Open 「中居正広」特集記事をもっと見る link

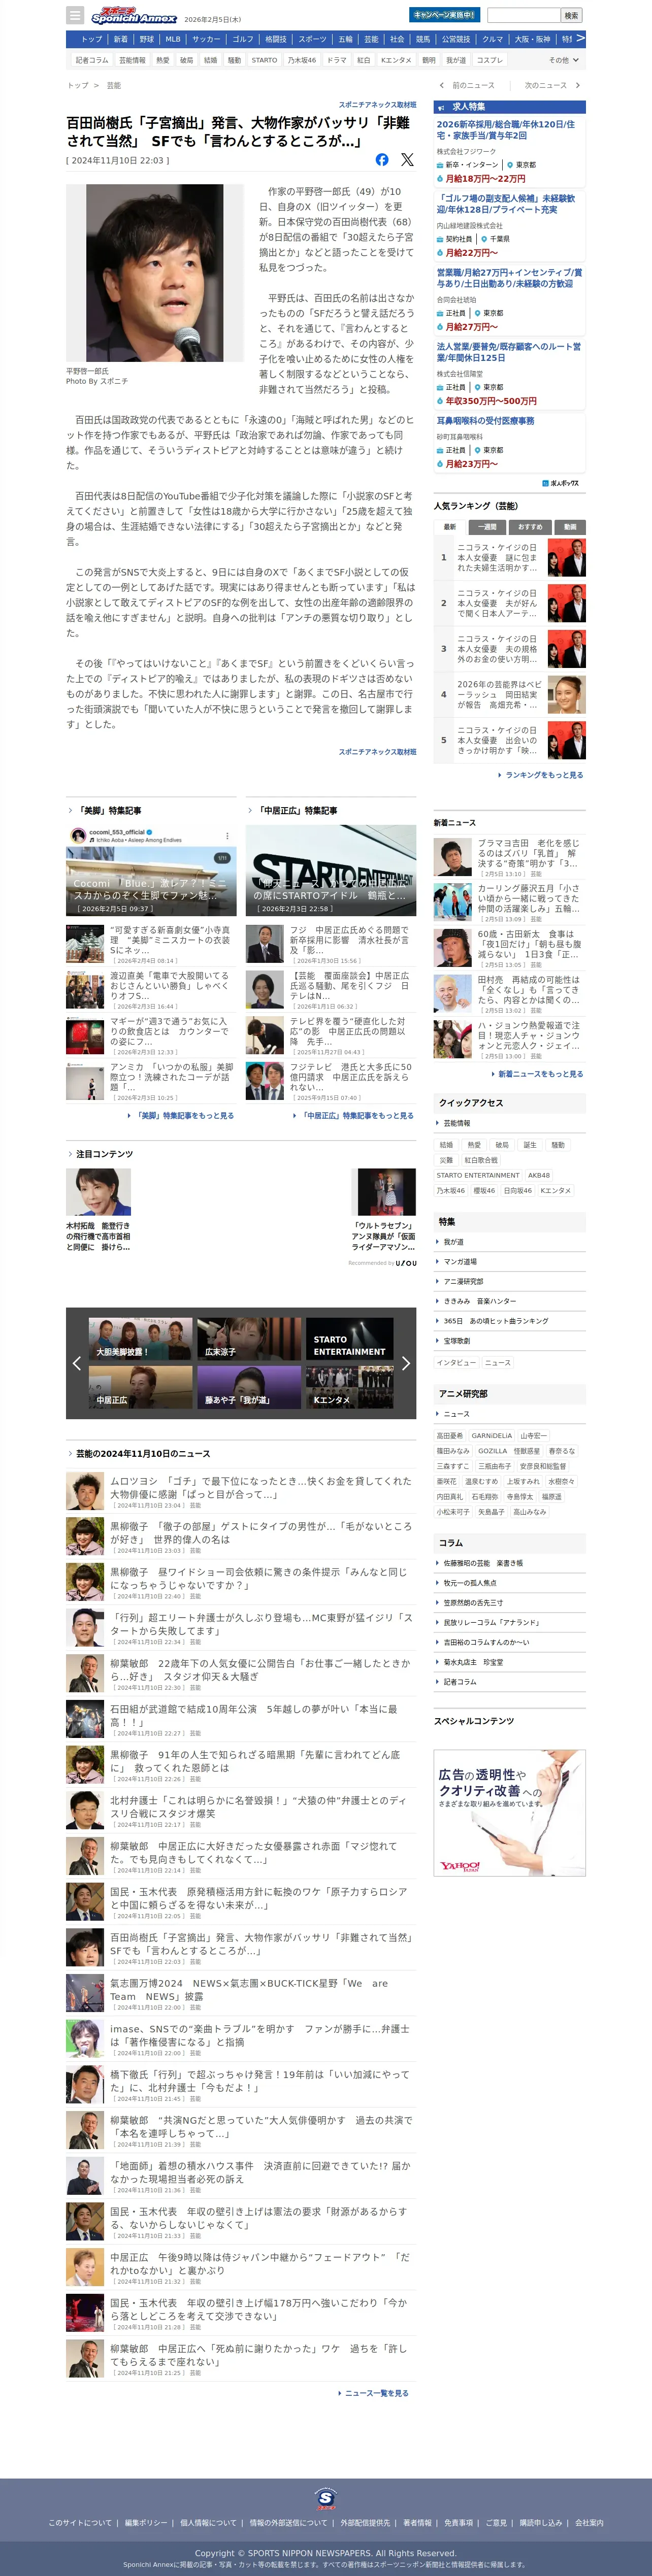(x=353, y=1116)
